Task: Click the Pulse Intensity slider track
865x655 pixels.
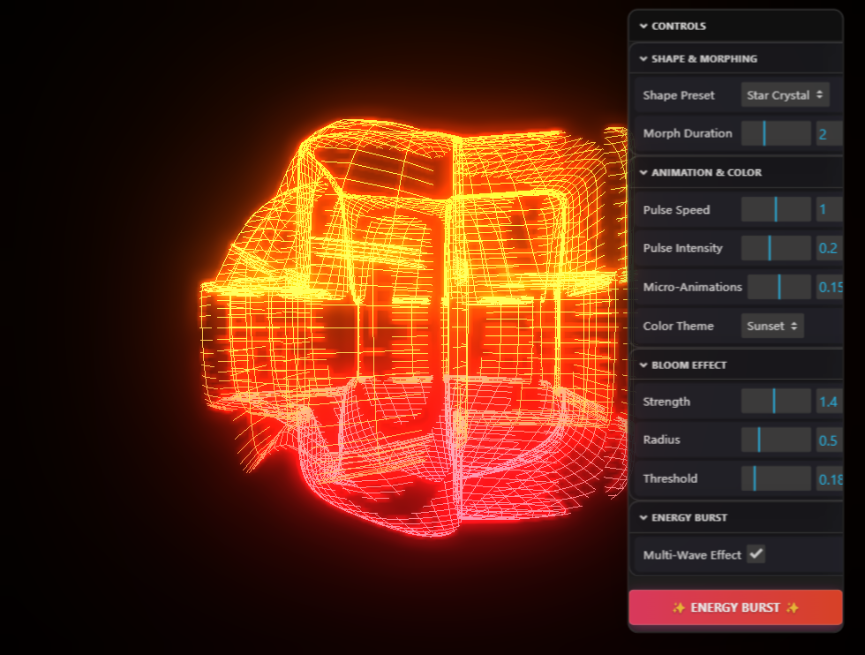Action: pos(776,248)
